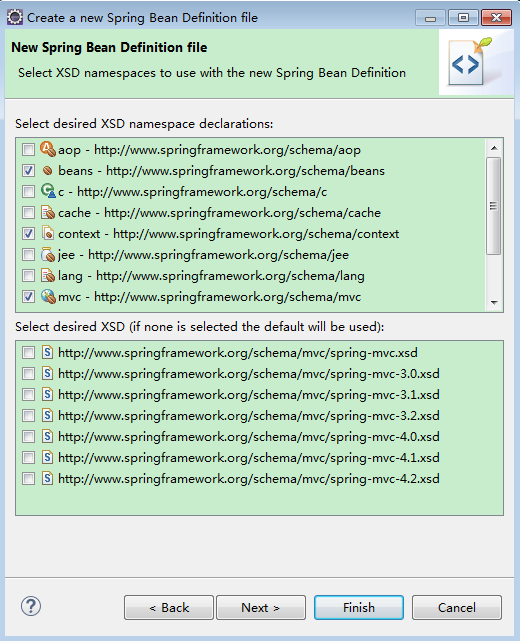Click the spring-mvc-4.1.xsd file icon
520x641 pixels.
coord(47,457)
